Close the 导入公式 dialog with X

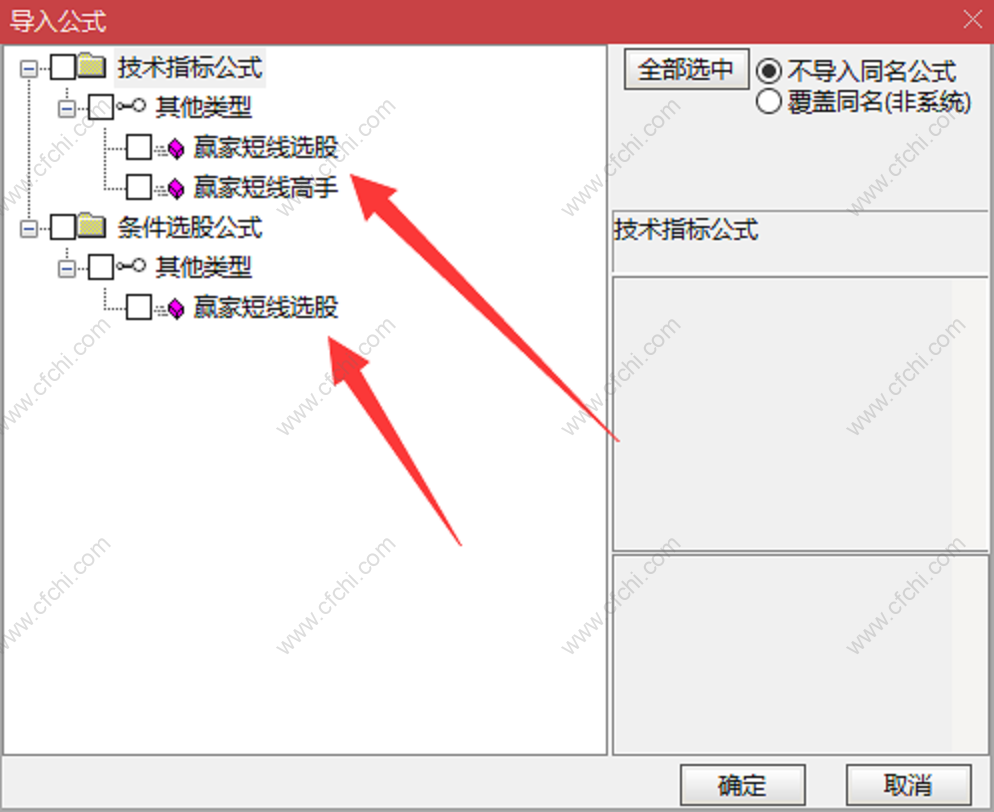[x=972, y=19]
